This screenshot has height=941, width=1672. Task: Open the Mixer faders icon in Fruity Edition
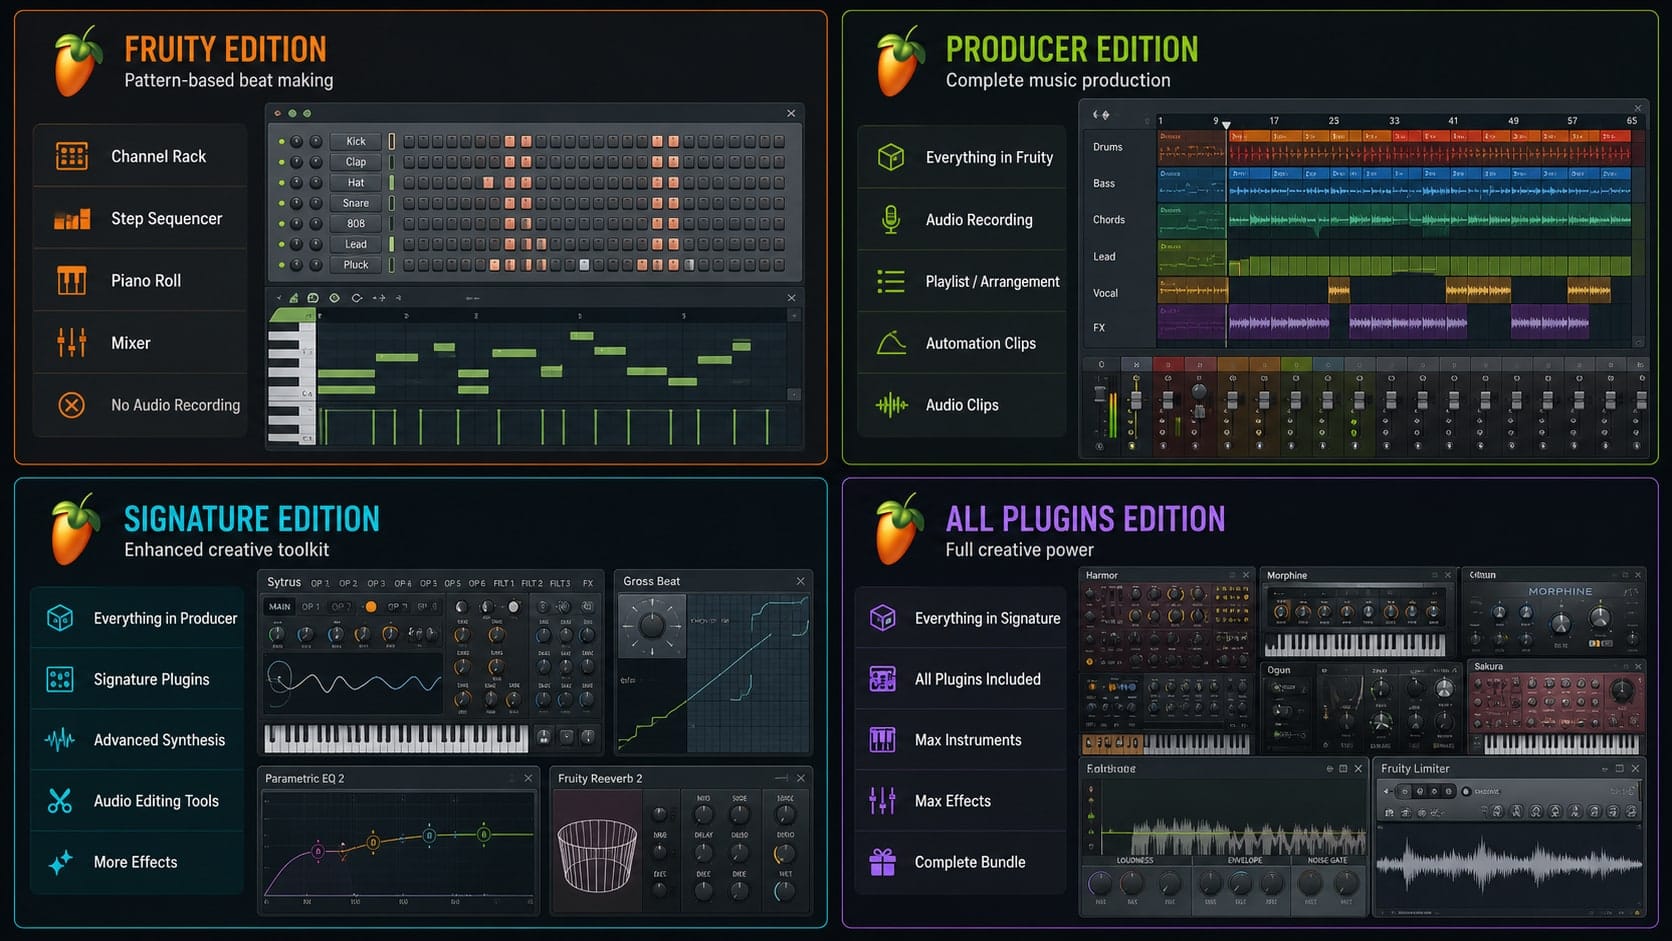(x=72, y=343)
